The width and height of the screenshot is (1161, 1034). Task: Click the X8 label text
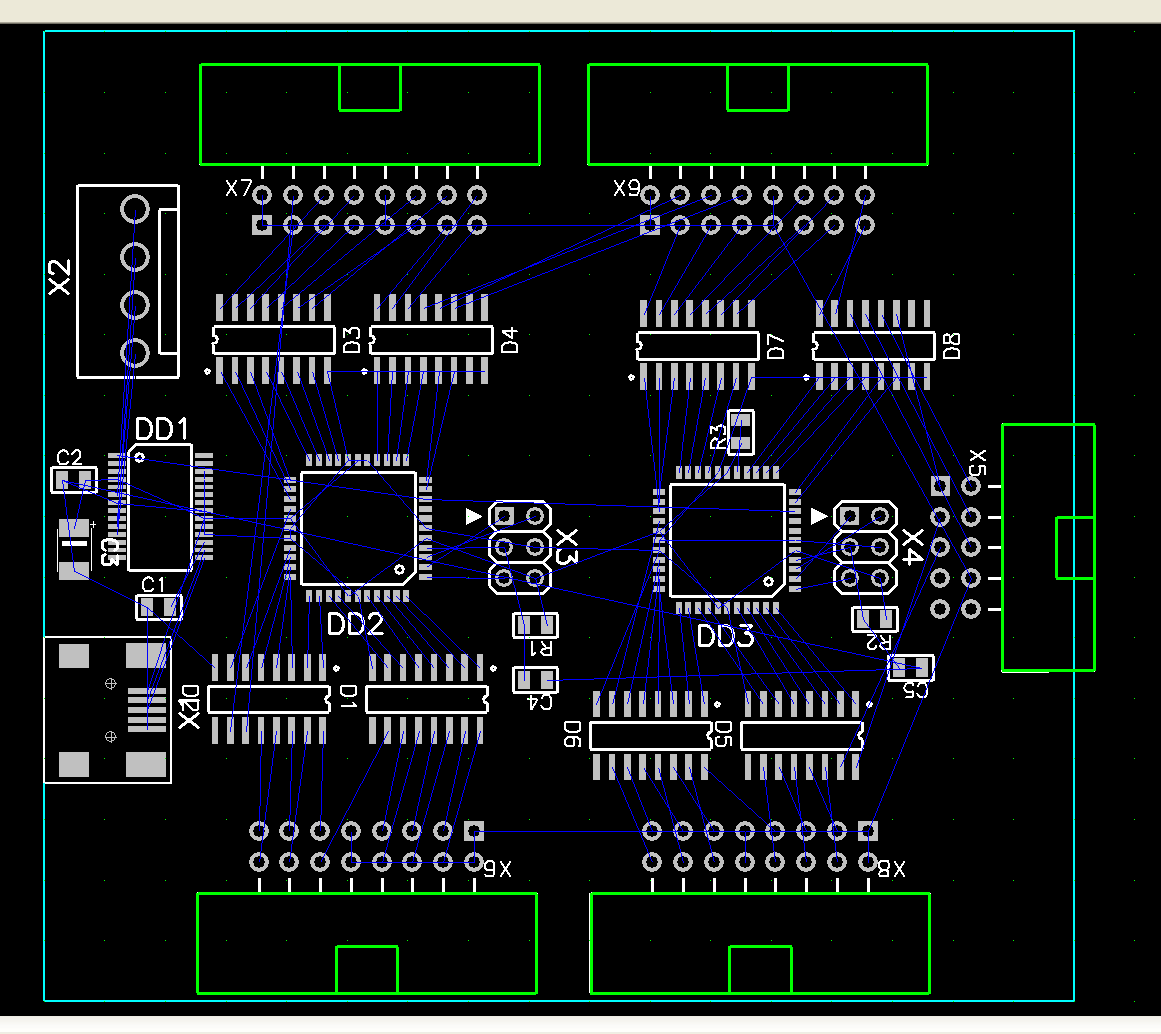click(x=892, y=868)
